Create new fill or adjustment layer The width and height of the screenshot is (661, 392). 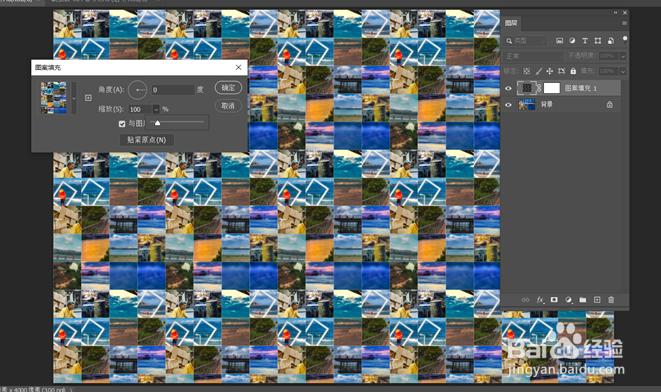coord(569,300)
